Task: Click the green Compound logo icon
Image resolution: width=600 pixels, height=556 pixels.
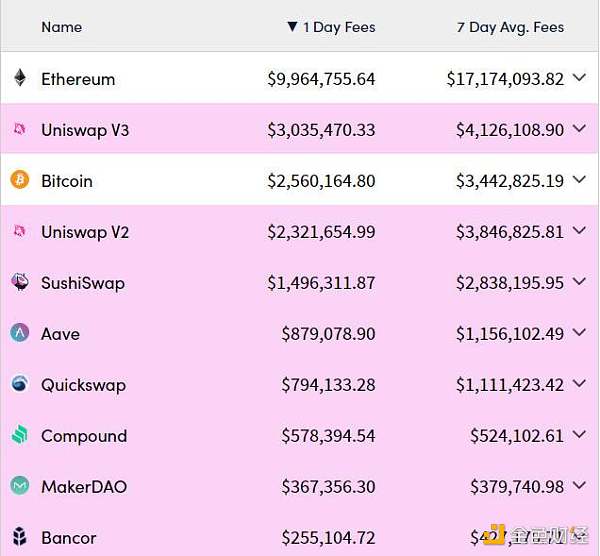Action: coord(20,435)
